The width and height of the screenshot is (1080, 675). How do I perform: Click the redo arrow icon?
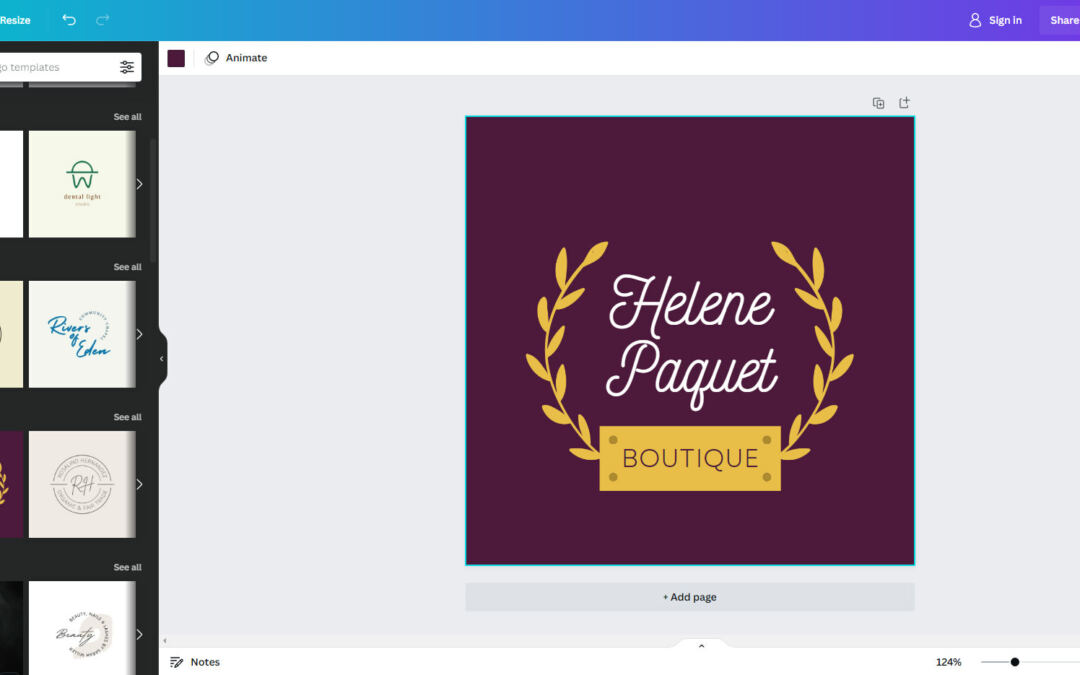(x=102, y=20)
